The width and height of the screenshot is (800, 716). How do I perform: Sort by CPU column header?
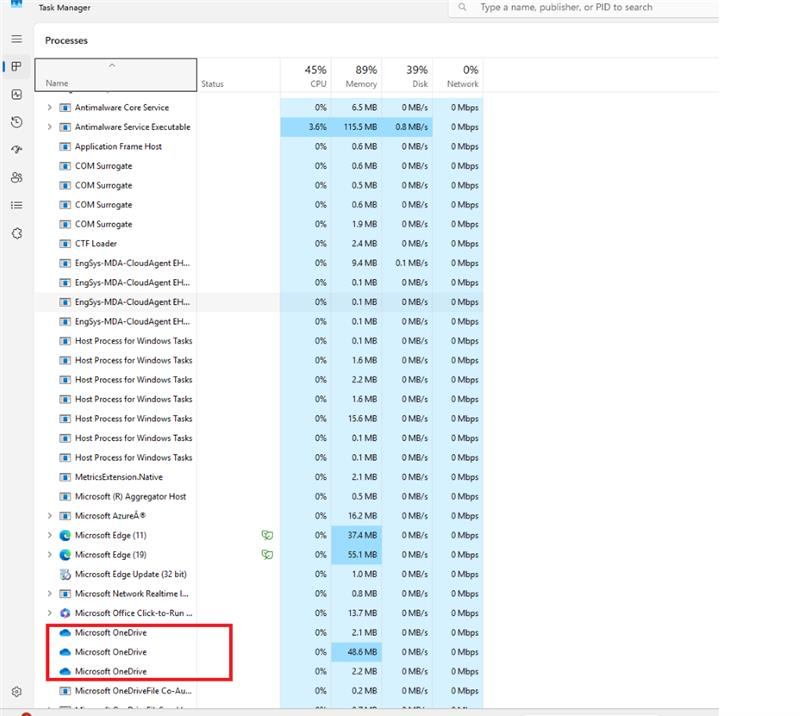(x=306, y=75)
